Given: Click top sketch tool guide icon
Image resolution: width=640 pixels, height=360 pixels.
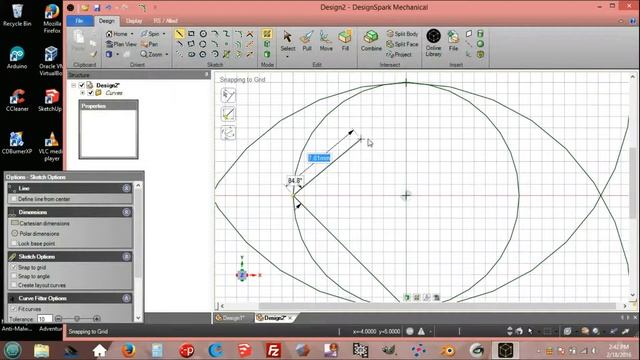Looking at the screenshot, I should coord(228,96).
